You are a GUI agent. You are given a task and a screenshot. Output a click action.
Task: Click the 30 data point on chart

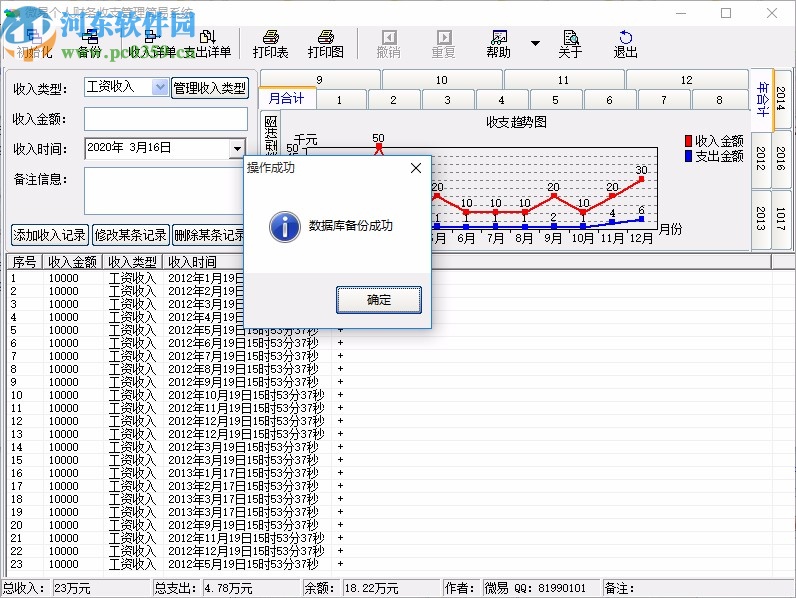point(641,179)
